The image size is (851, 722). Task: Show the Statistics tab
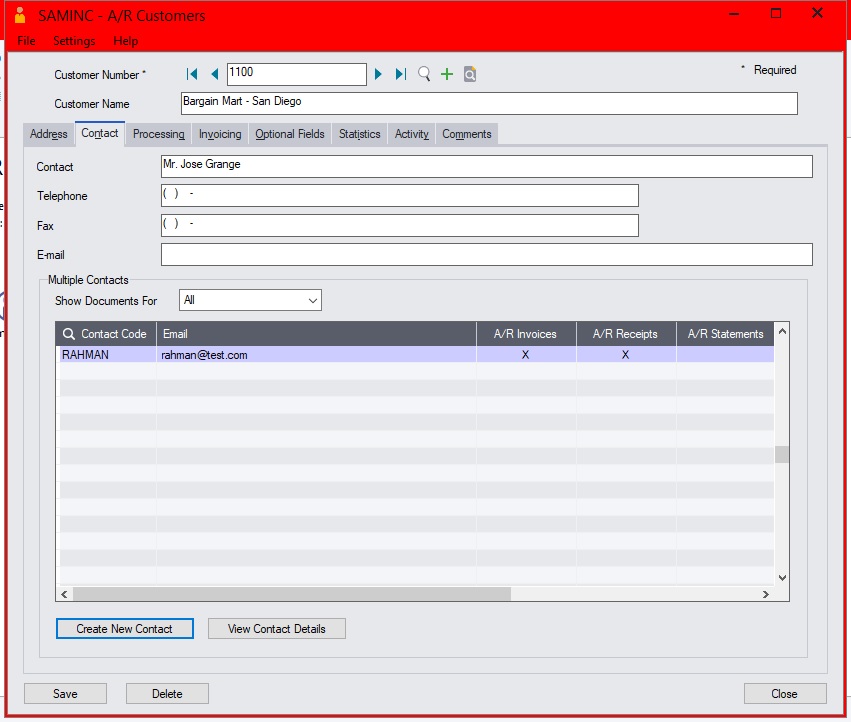tap(359, 134)
